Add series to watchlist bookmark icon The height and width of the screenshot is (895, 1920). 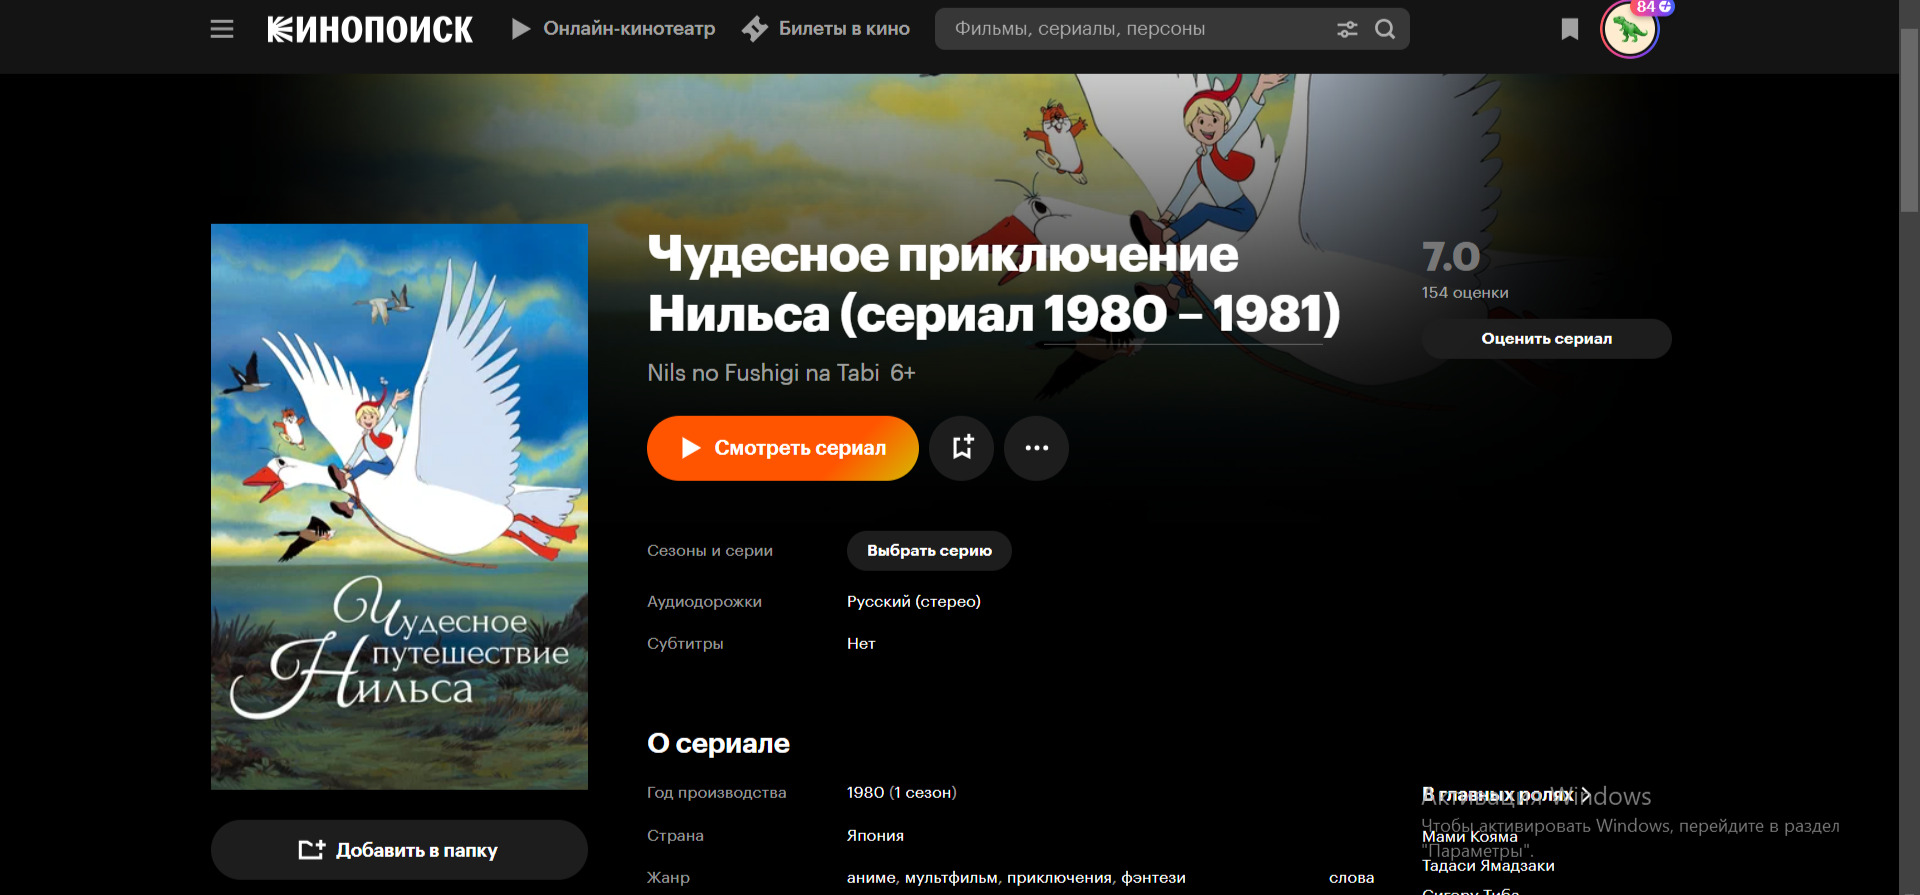pos(962,448)
